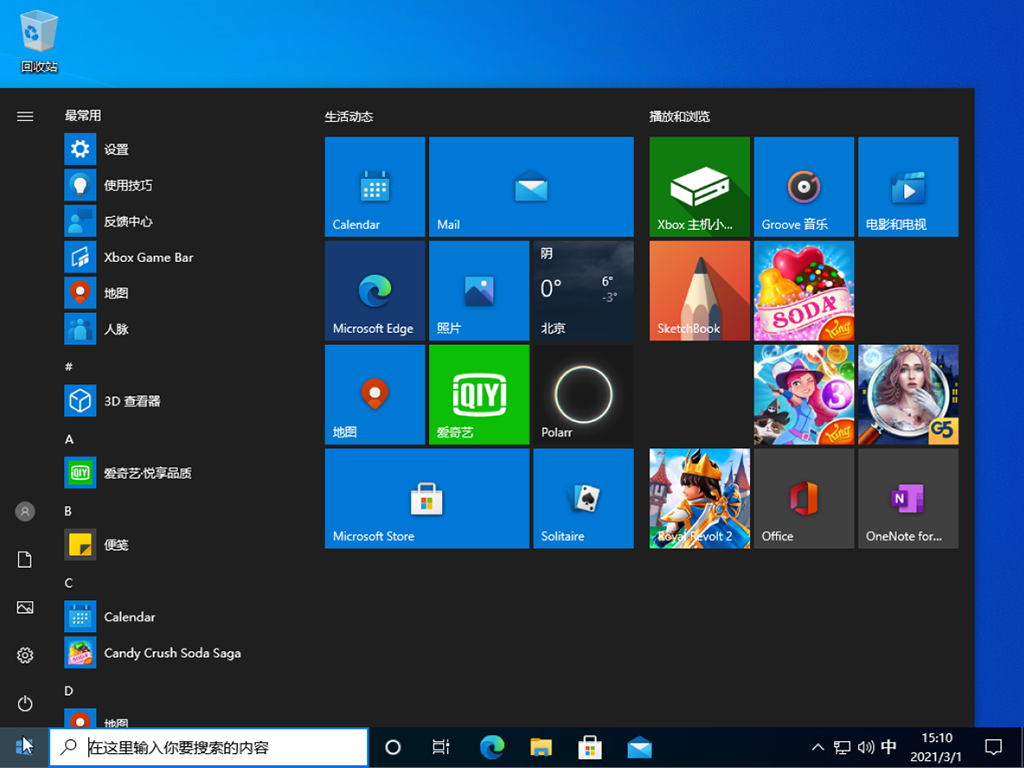Play Solitaire from its tile
The image size is (1024, 768).
click(x=582, y=498)
